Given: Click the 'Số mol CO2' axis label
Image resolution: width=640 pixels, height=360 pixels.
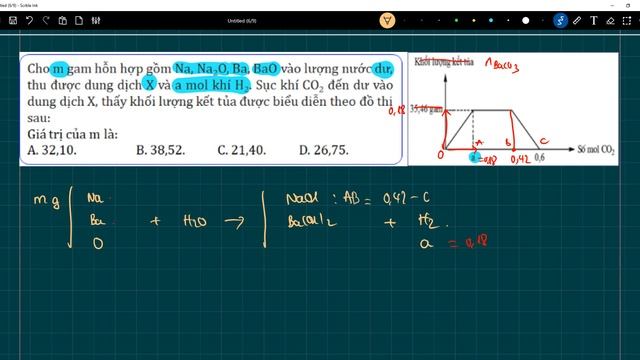Looking at the screenshot, I should click(596, 150).
